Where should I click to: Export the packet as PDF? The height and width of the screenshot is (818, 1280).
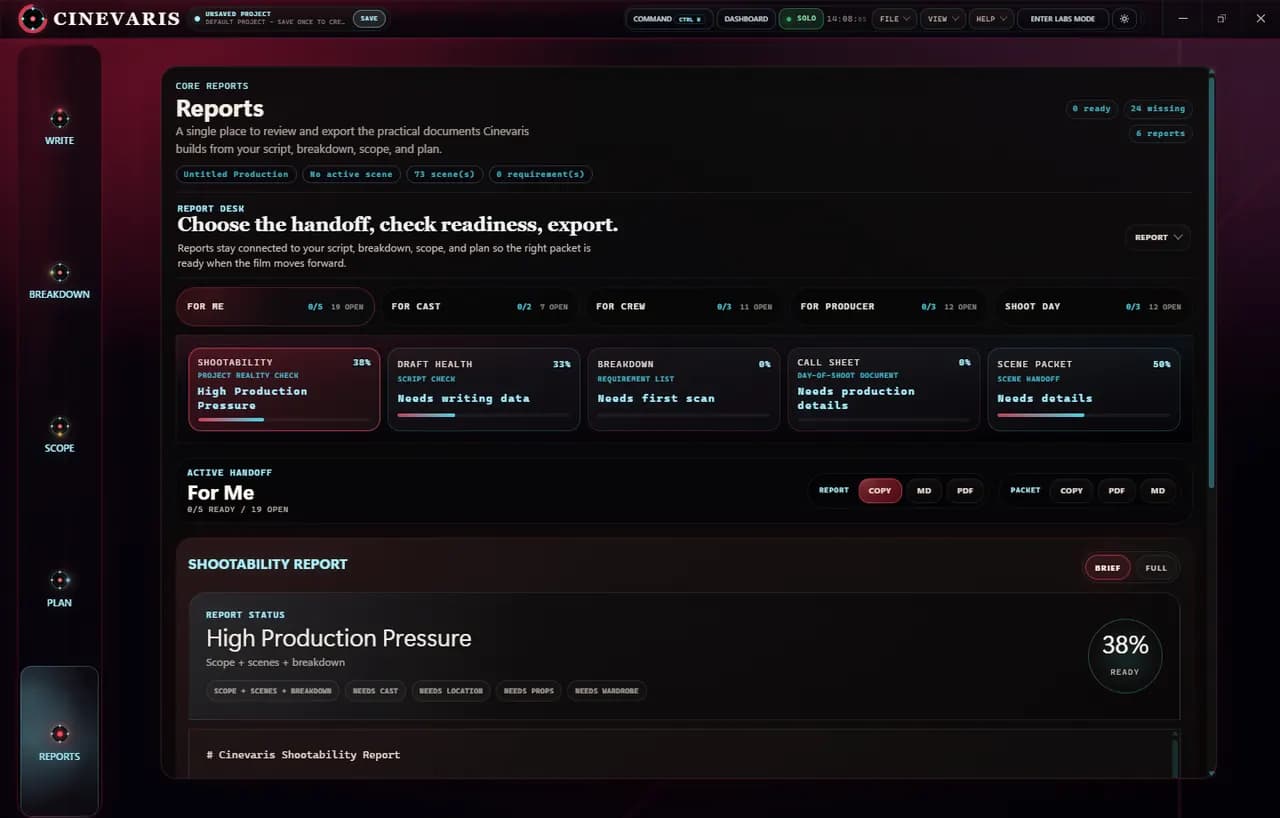tap(1116, 490)
